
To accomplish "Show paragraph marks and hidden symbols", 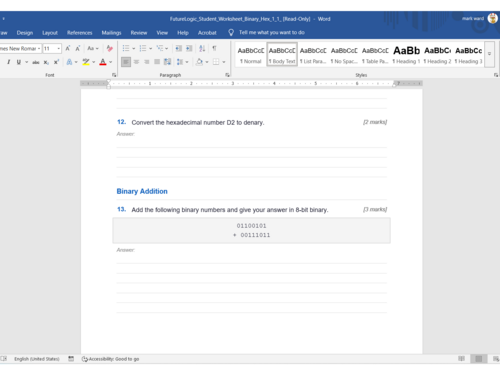I will tap(214, 48).
